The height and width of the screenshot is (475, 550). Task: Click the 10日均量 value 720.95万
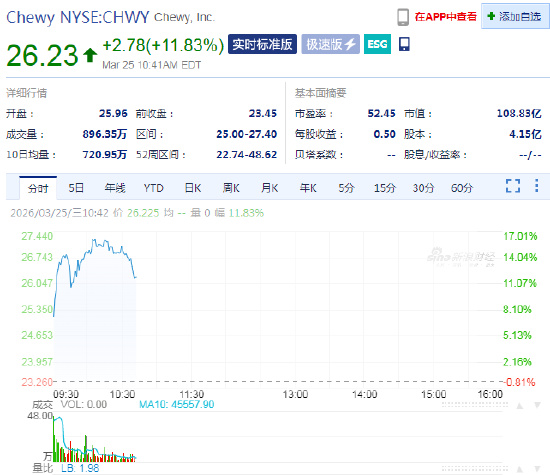[105, 154]
